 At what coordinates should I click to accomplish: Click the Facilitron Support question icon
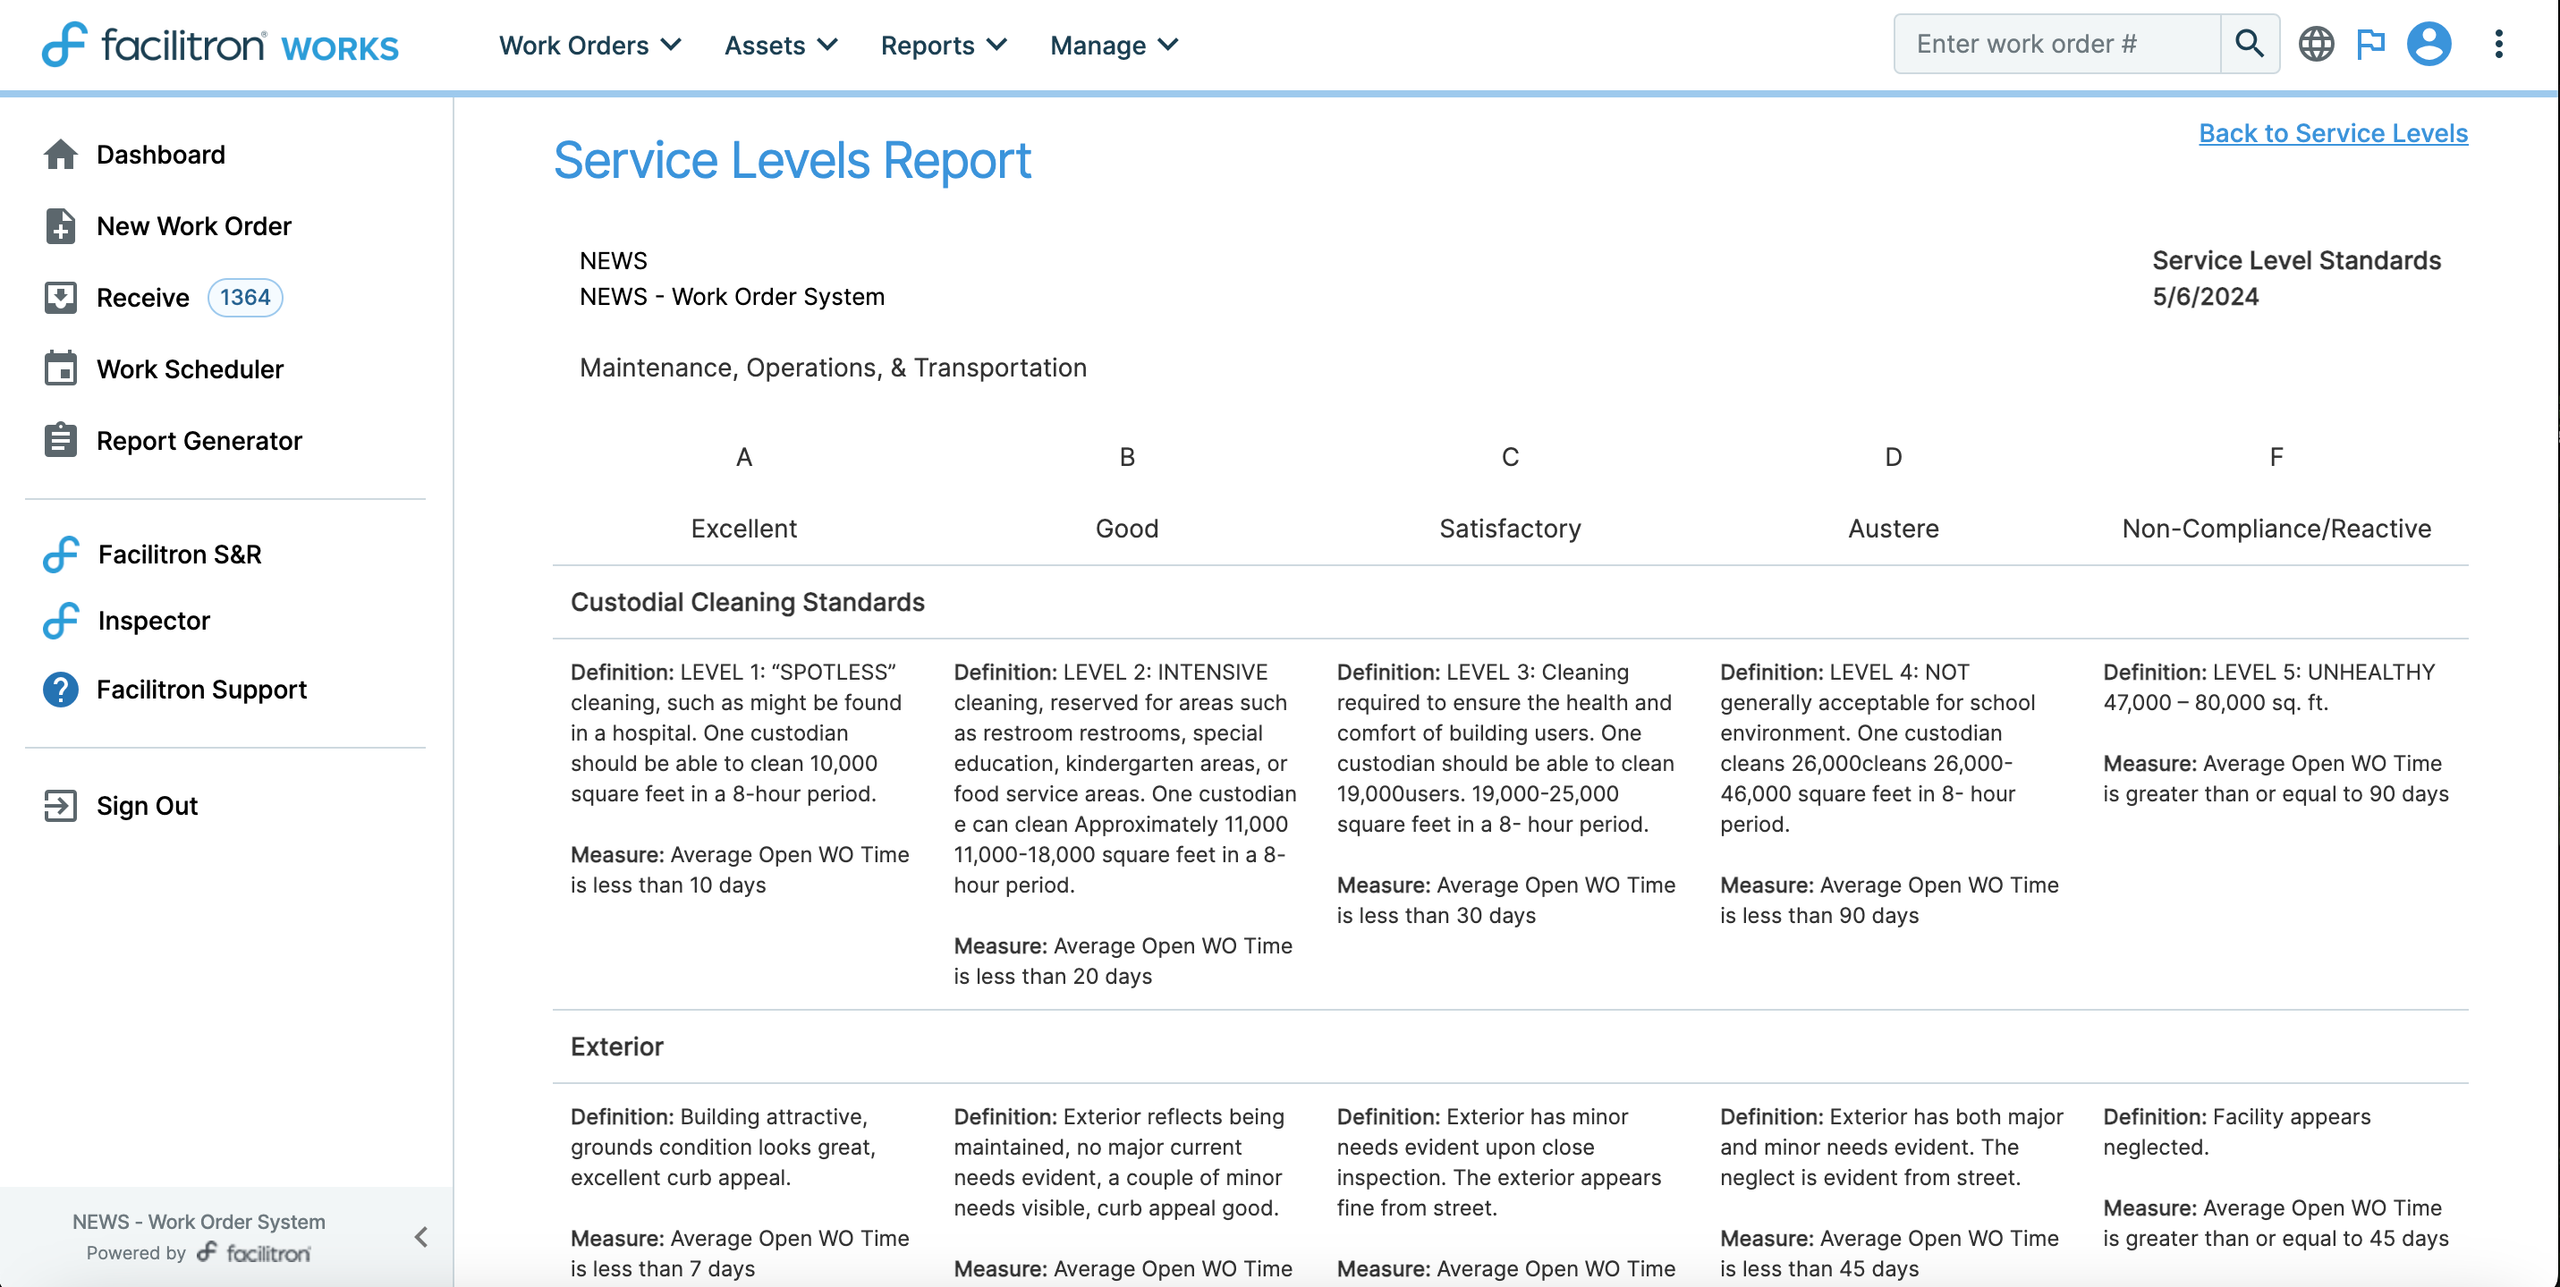click(x=60, y=690)
